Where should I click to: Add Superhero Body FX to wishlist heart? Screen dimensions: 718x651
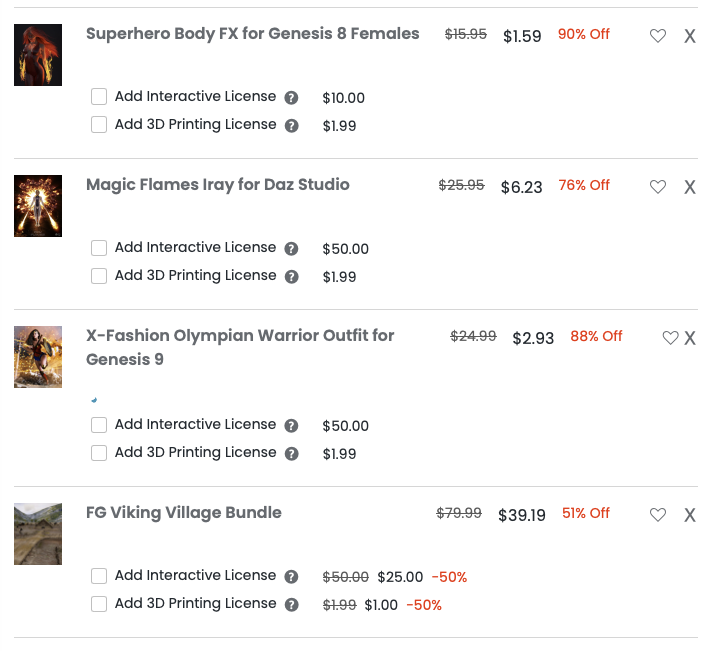click(657, 36)
